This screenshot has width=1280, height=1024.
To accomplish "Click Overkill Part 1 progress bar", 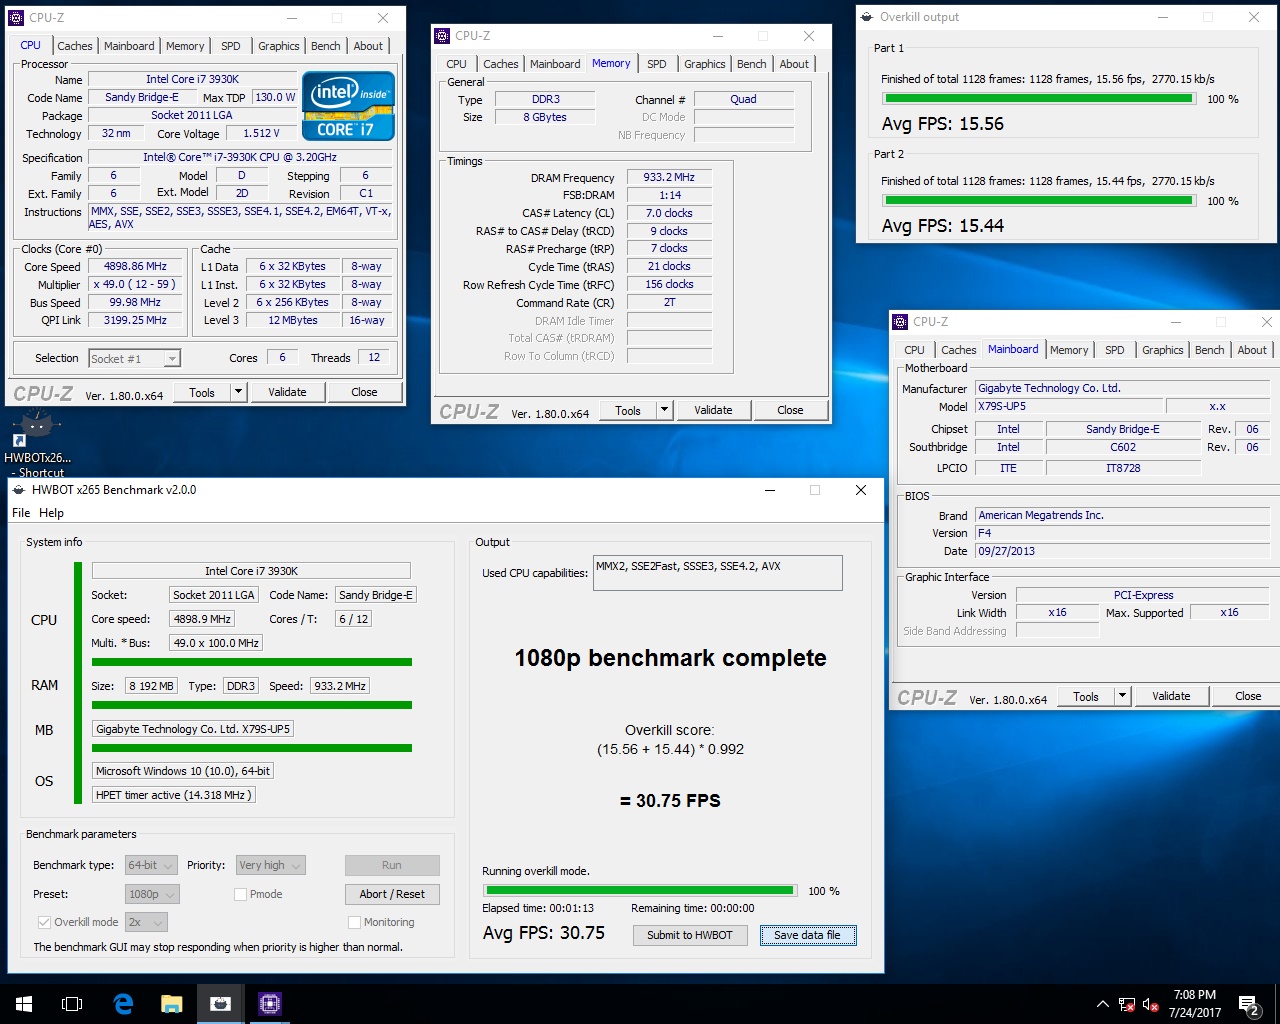I will (x=1038, y=99).
